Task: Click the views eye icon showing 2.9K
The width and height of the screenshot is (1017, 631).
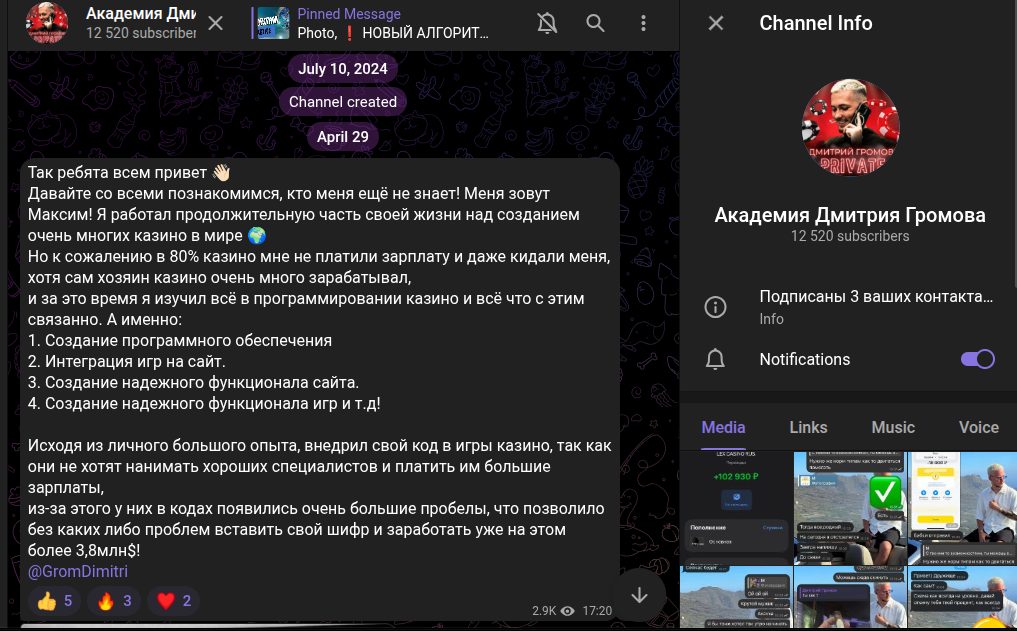Action: coord(568,611)
